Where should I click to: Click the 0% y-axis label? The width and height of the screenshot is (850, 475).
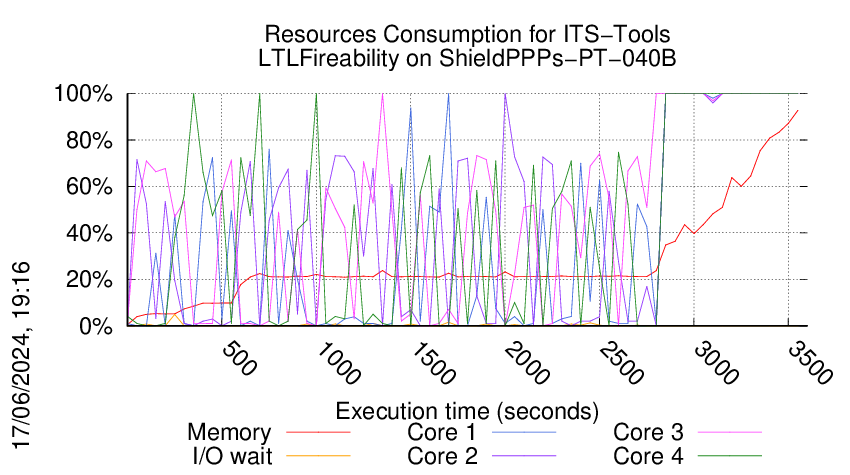[96, 326]
